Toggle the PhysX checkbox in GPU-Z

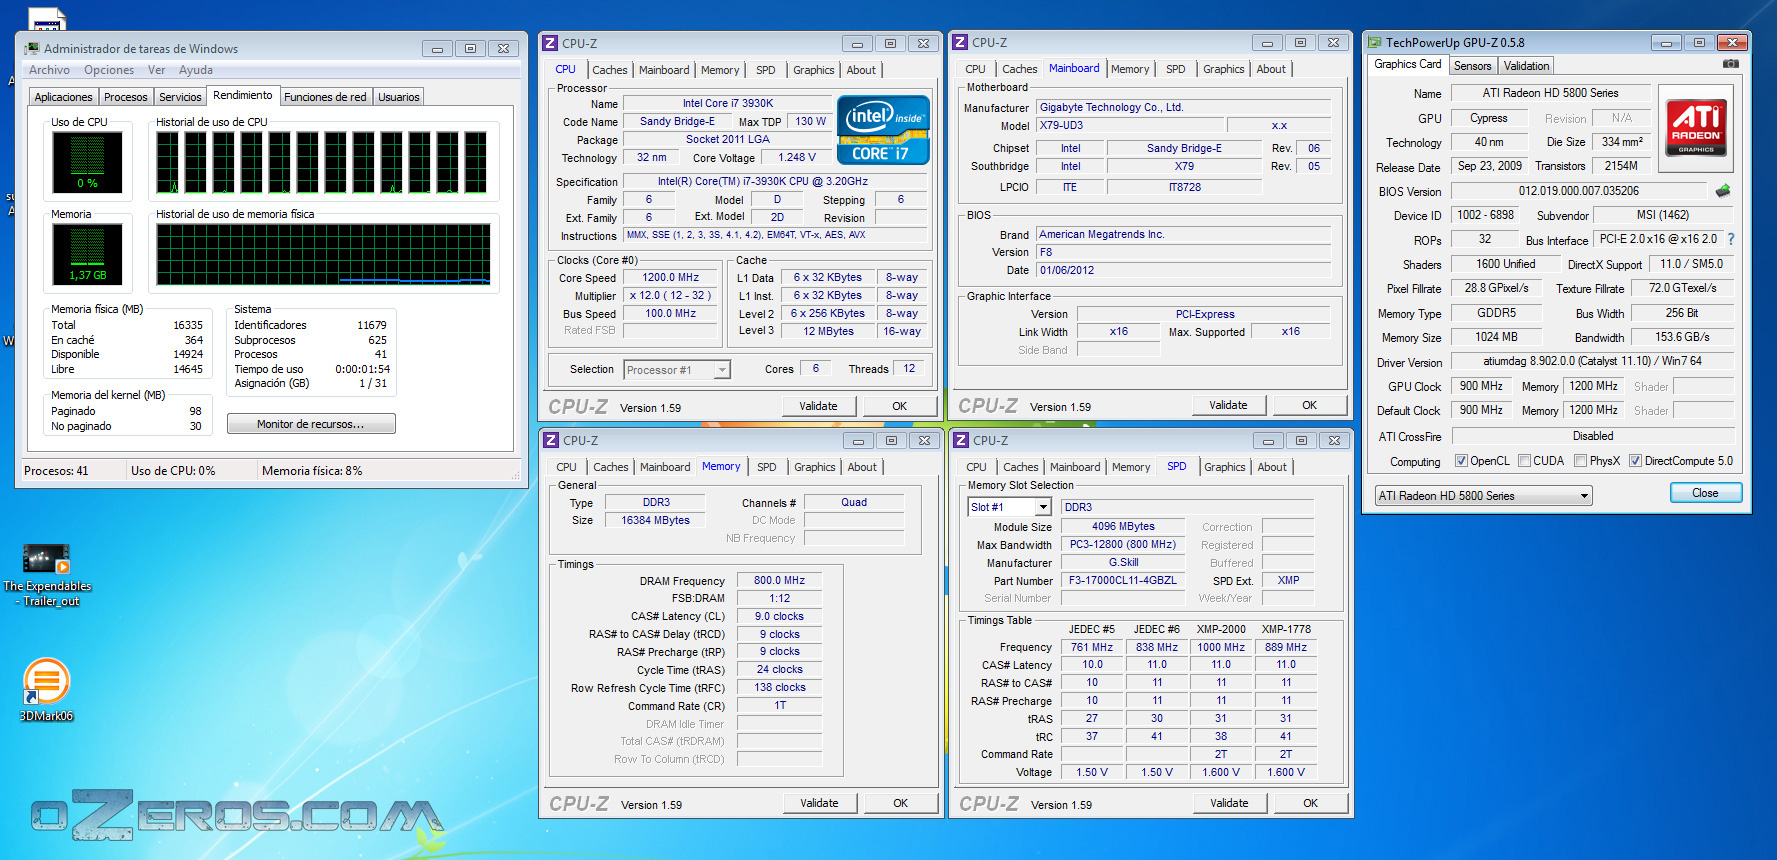click(1580, 461)
